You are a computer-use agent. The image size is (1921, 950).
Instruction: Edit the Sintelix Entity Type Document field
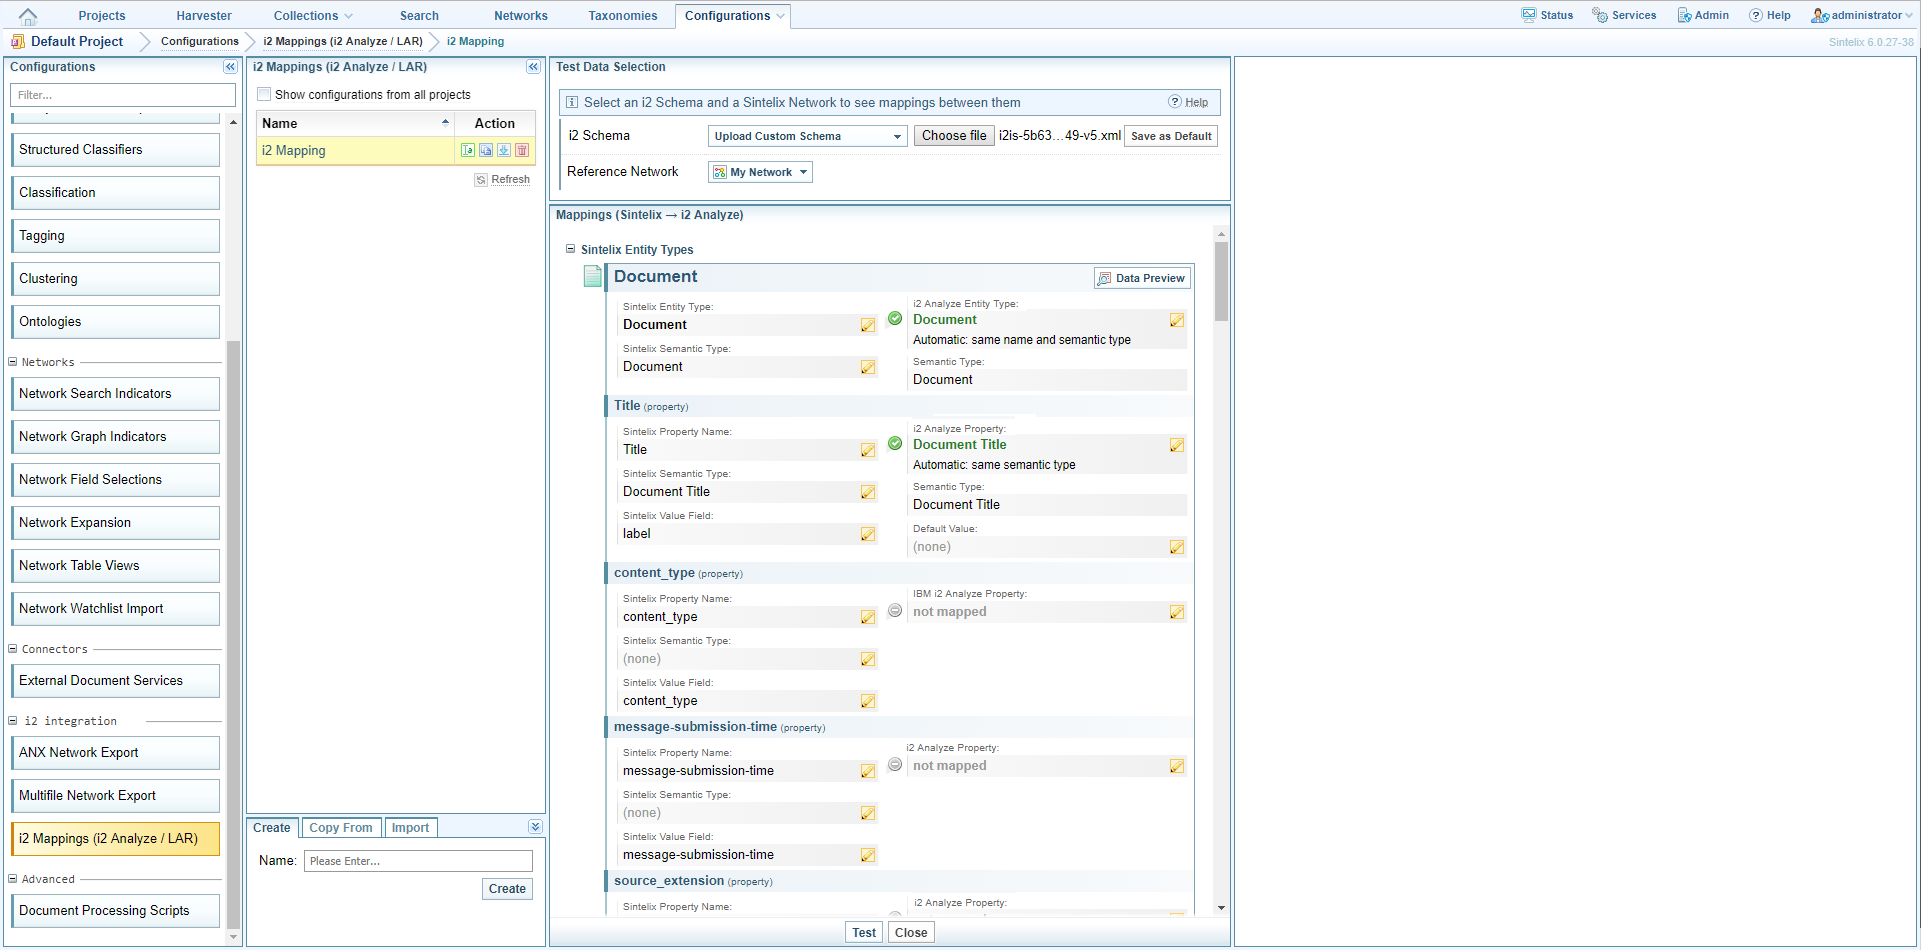click(x=868, y=325)
